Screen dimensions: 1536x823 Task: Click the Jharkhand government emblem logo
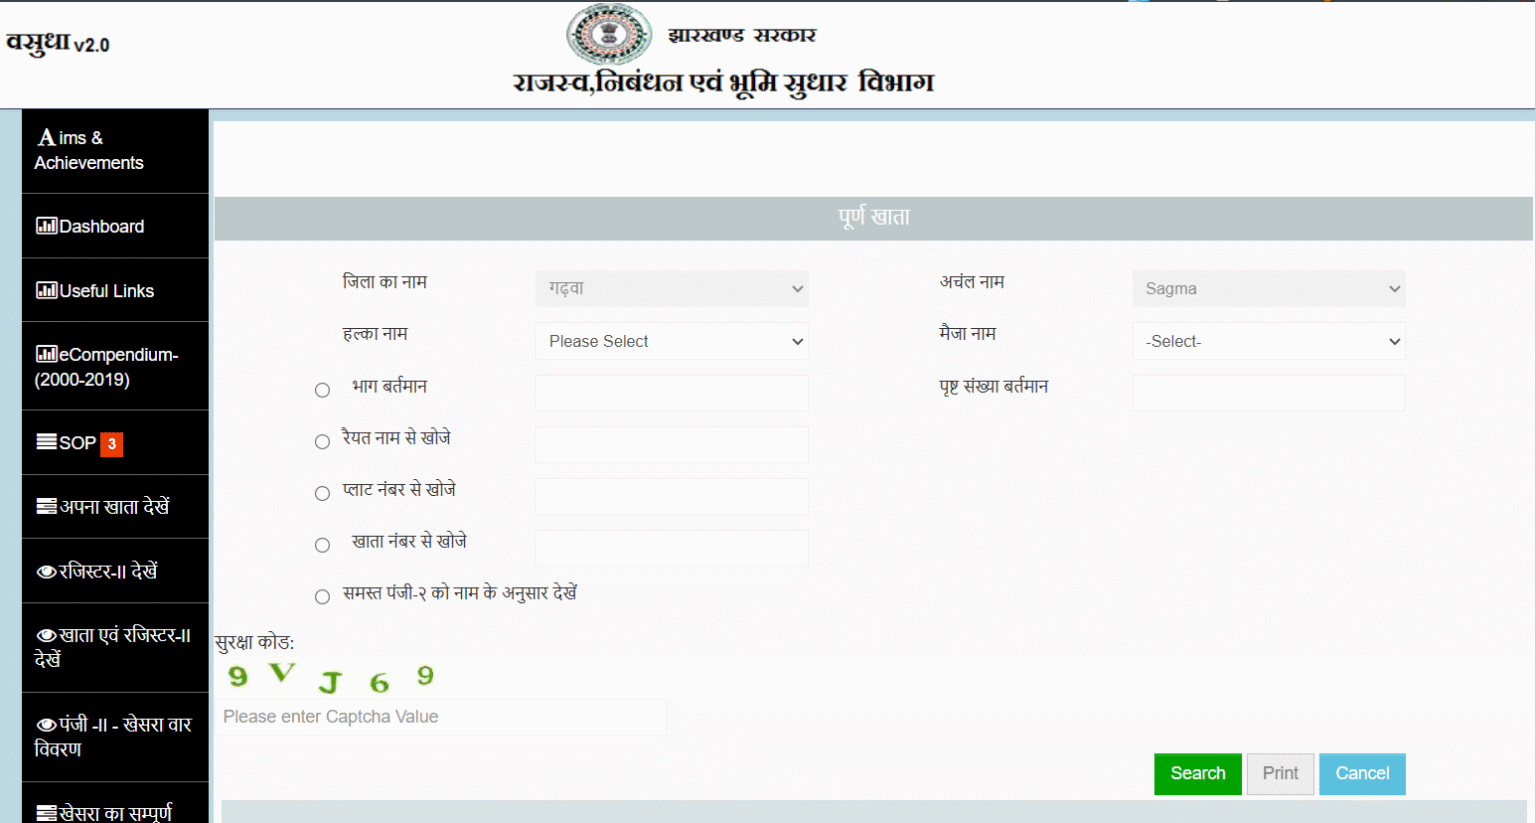(x=608, y=34)
